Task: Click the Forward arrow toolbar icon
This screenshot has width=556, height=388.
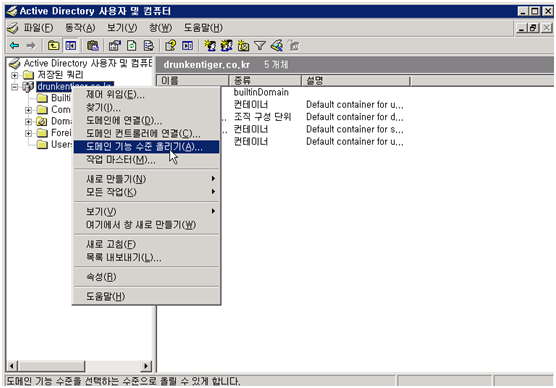Action: tap(31, 46)
